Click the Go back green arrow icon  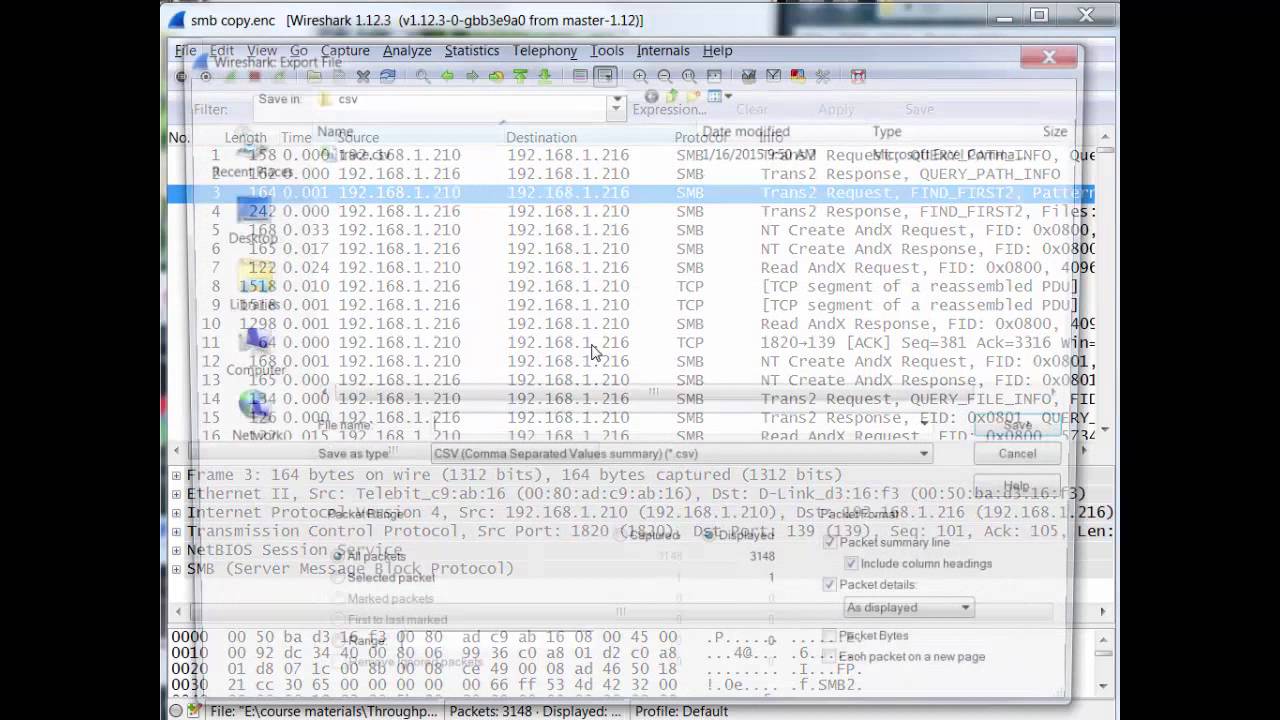pos(447,76)
